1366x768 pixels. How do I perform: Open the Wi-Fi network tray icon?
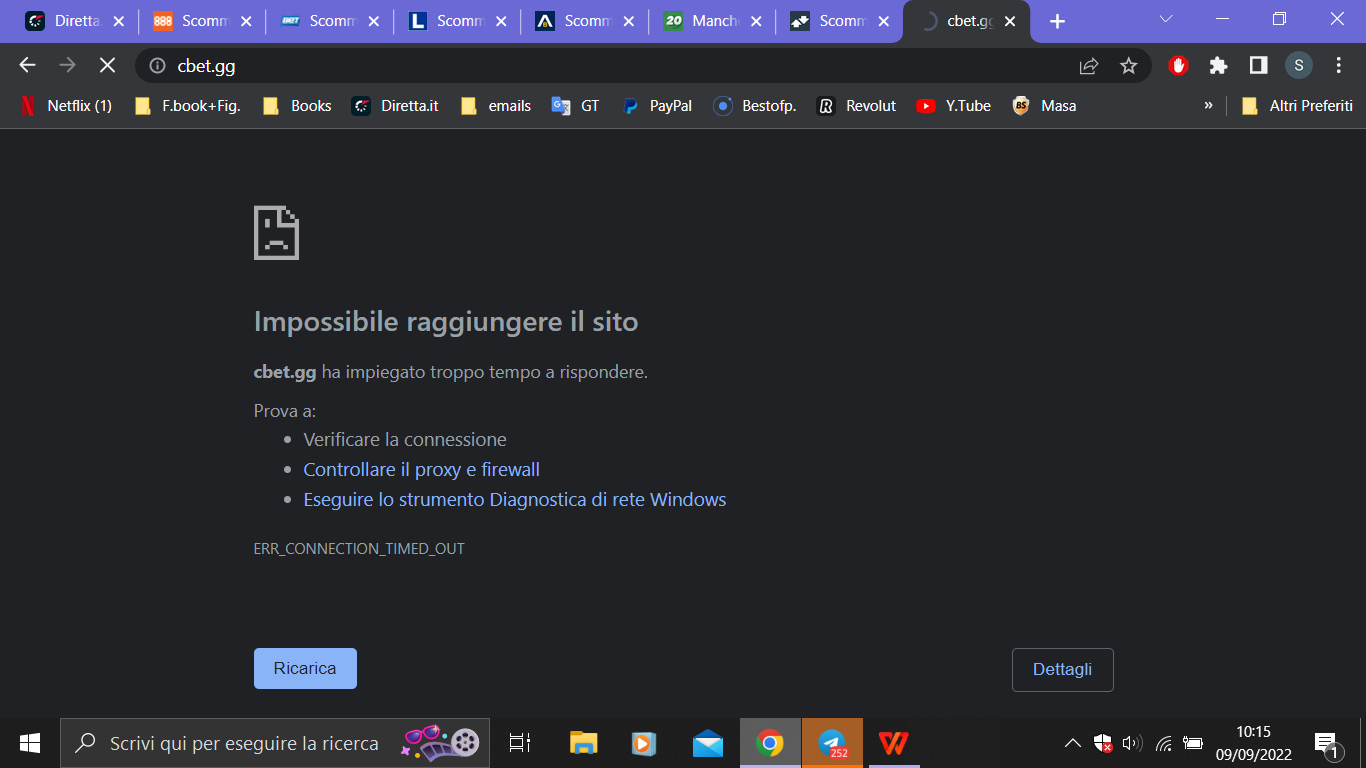pos(1163,743)
